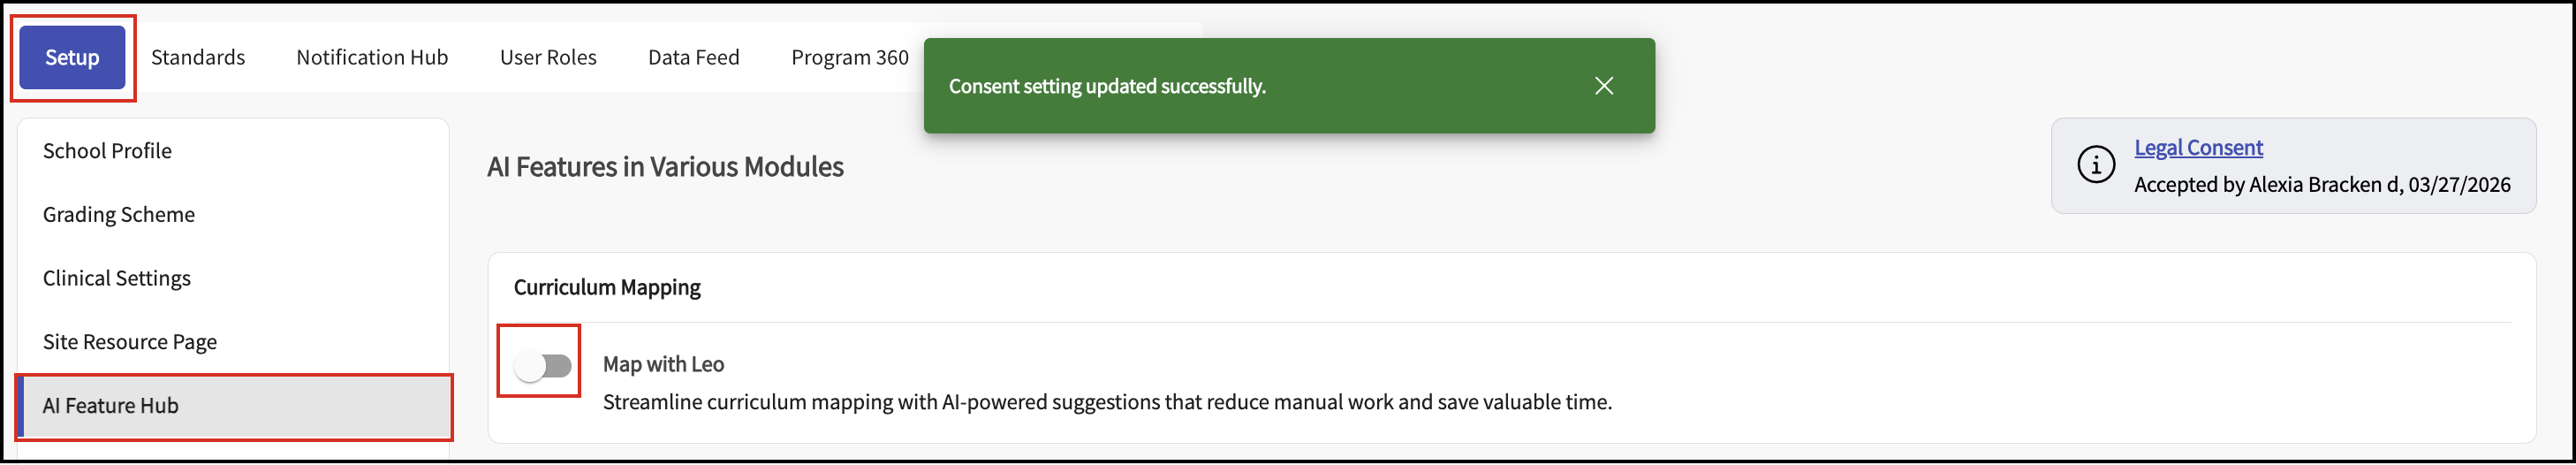Open School Profile in the sidebar
Screen dimensions: 2576x465
pyautogui.click(x=107, y=151)
